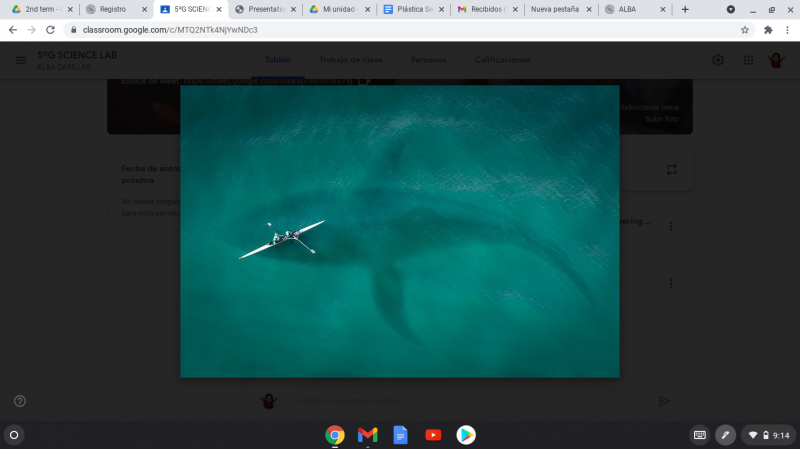Close the ALBA browser tab
This screenshot has height=449, width=800.
tap(663, 9)
